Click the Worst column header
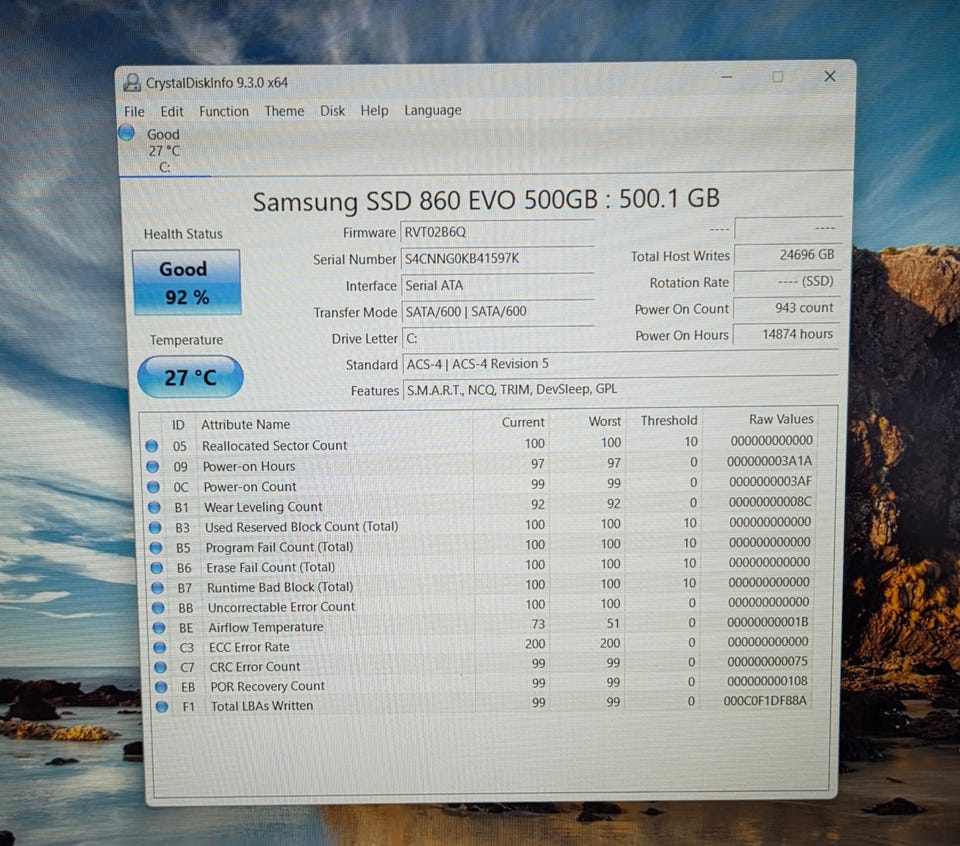Image resolution: width=960 pixels, height=846 pixels. [605, 422]
